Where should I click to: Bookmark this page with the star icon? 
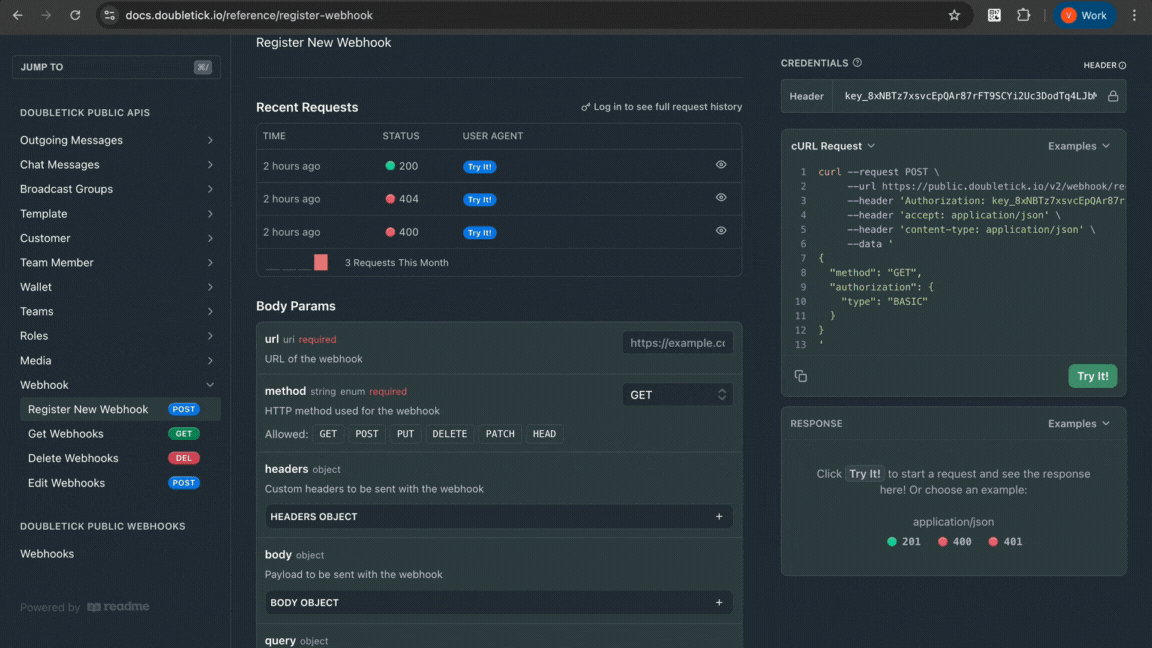click(x=954, y=15)
